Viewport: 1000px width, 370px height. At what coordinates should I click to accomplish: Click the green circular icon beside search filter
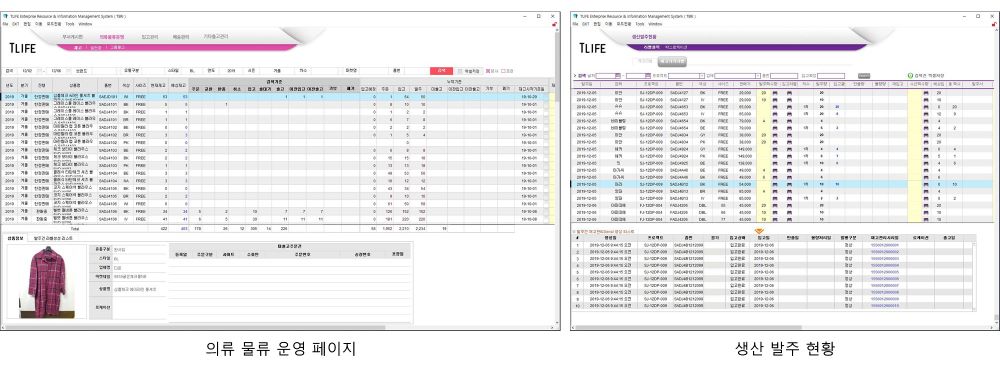click(910, 75)
